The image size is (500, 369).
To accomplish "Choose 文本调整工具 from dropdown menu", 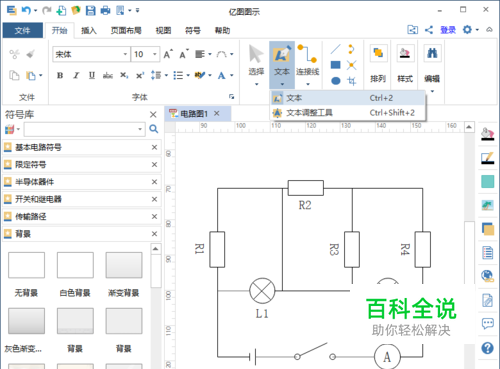I will pos(347,113).
